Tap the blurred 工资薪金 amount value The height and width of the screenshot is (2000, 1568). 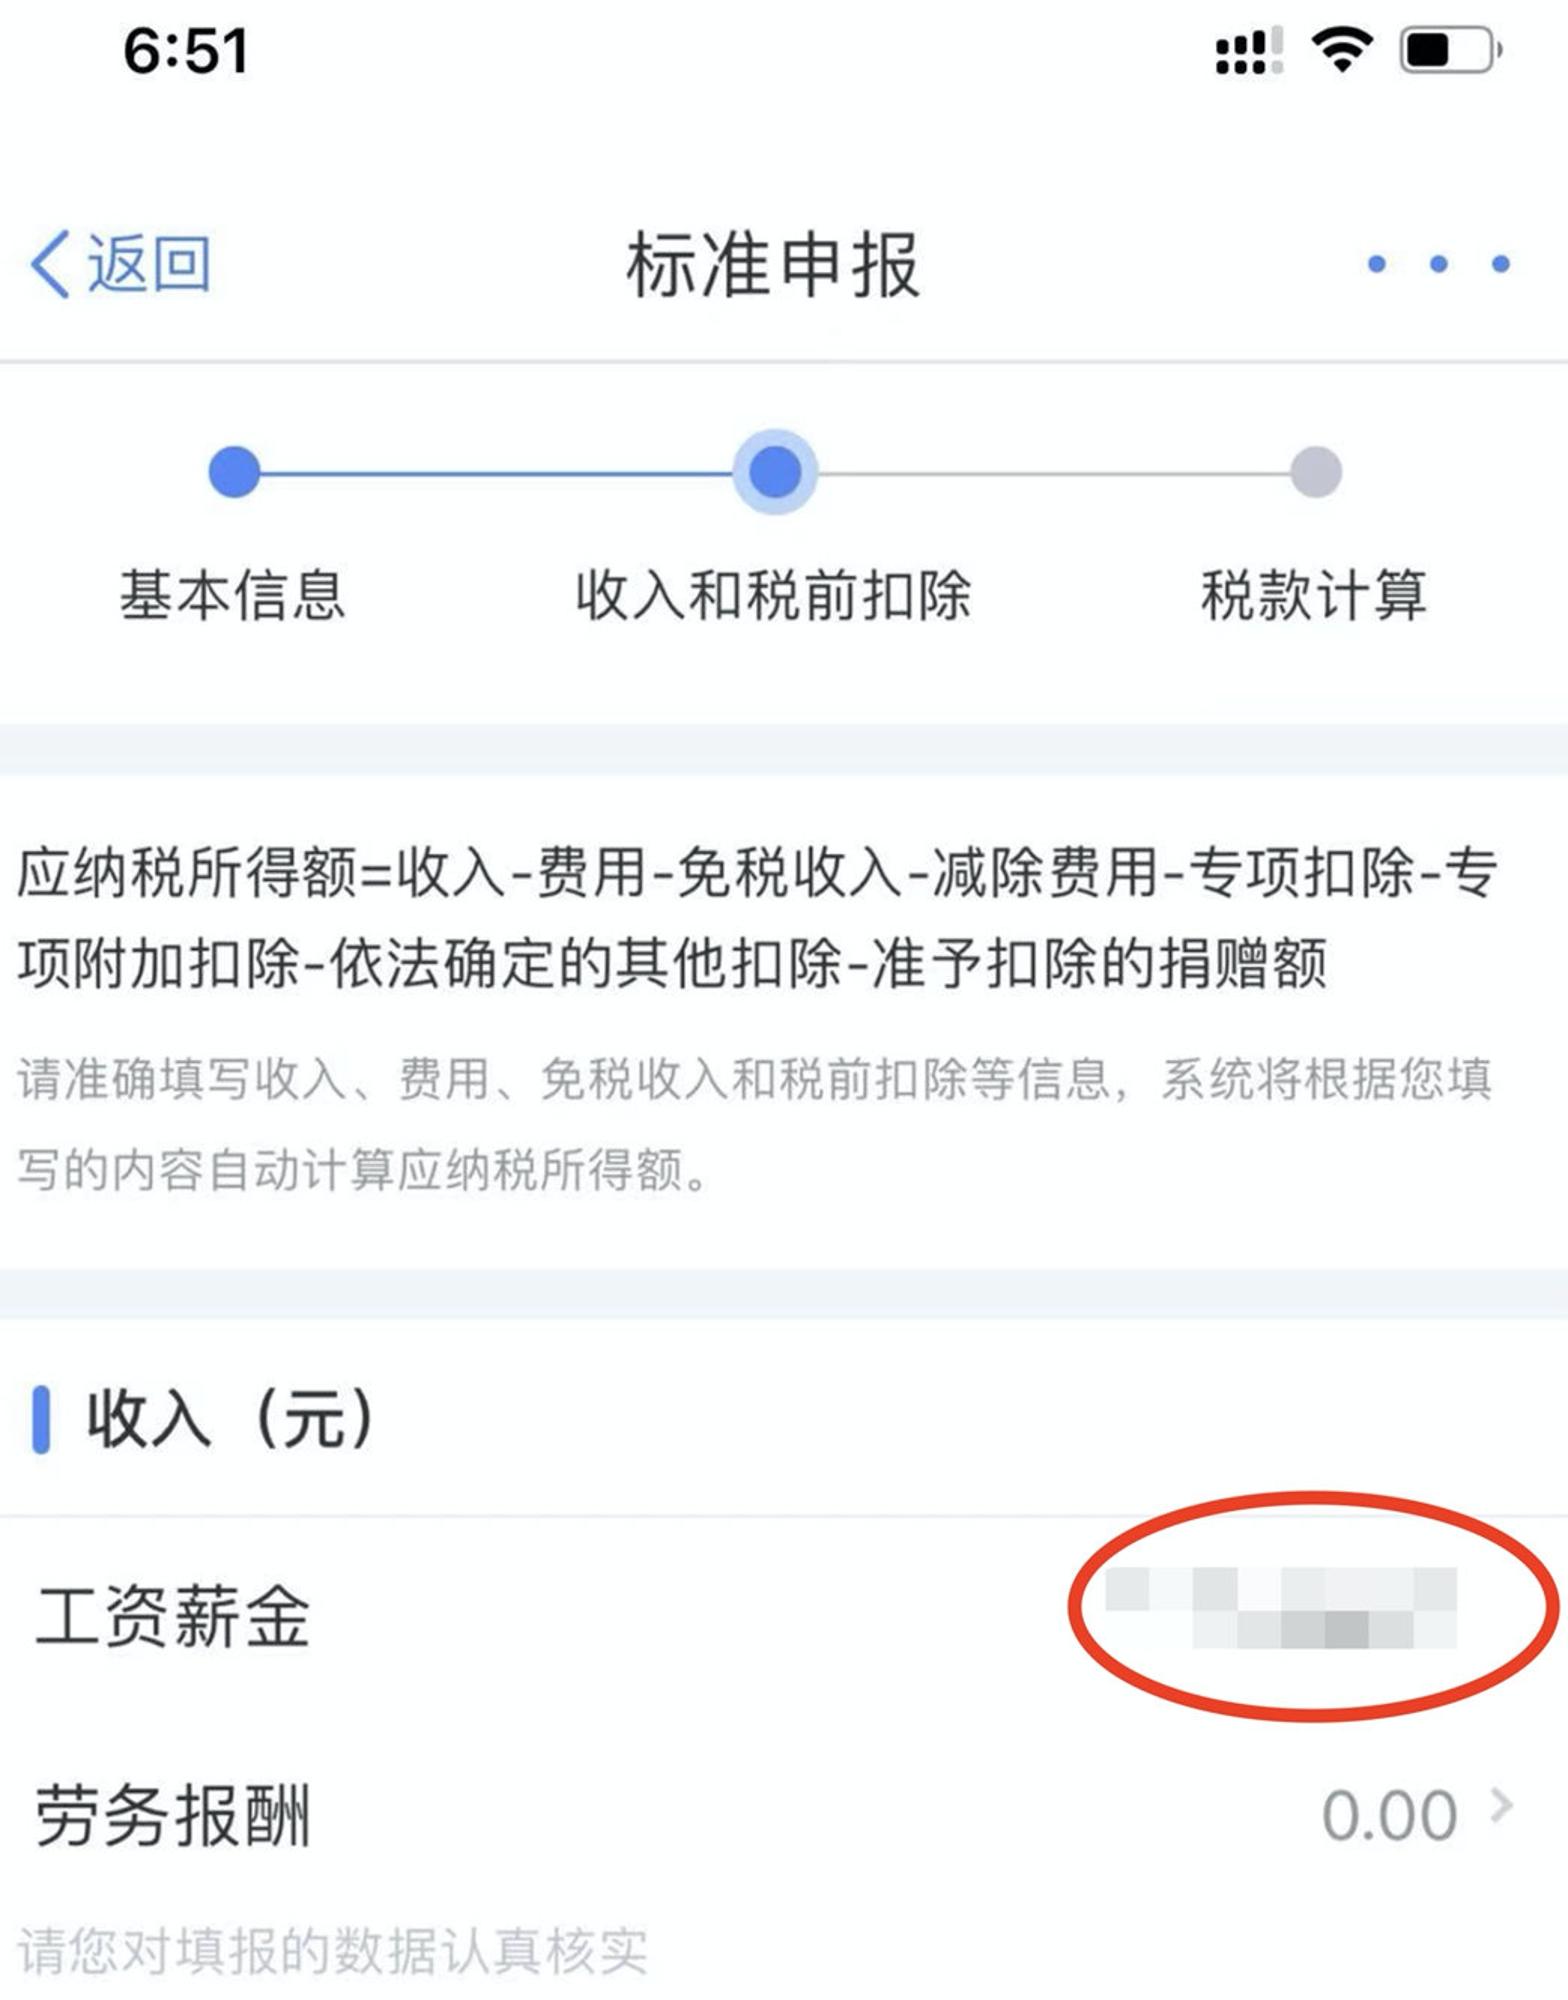pyautogui.click(x=1281, y=1608)
